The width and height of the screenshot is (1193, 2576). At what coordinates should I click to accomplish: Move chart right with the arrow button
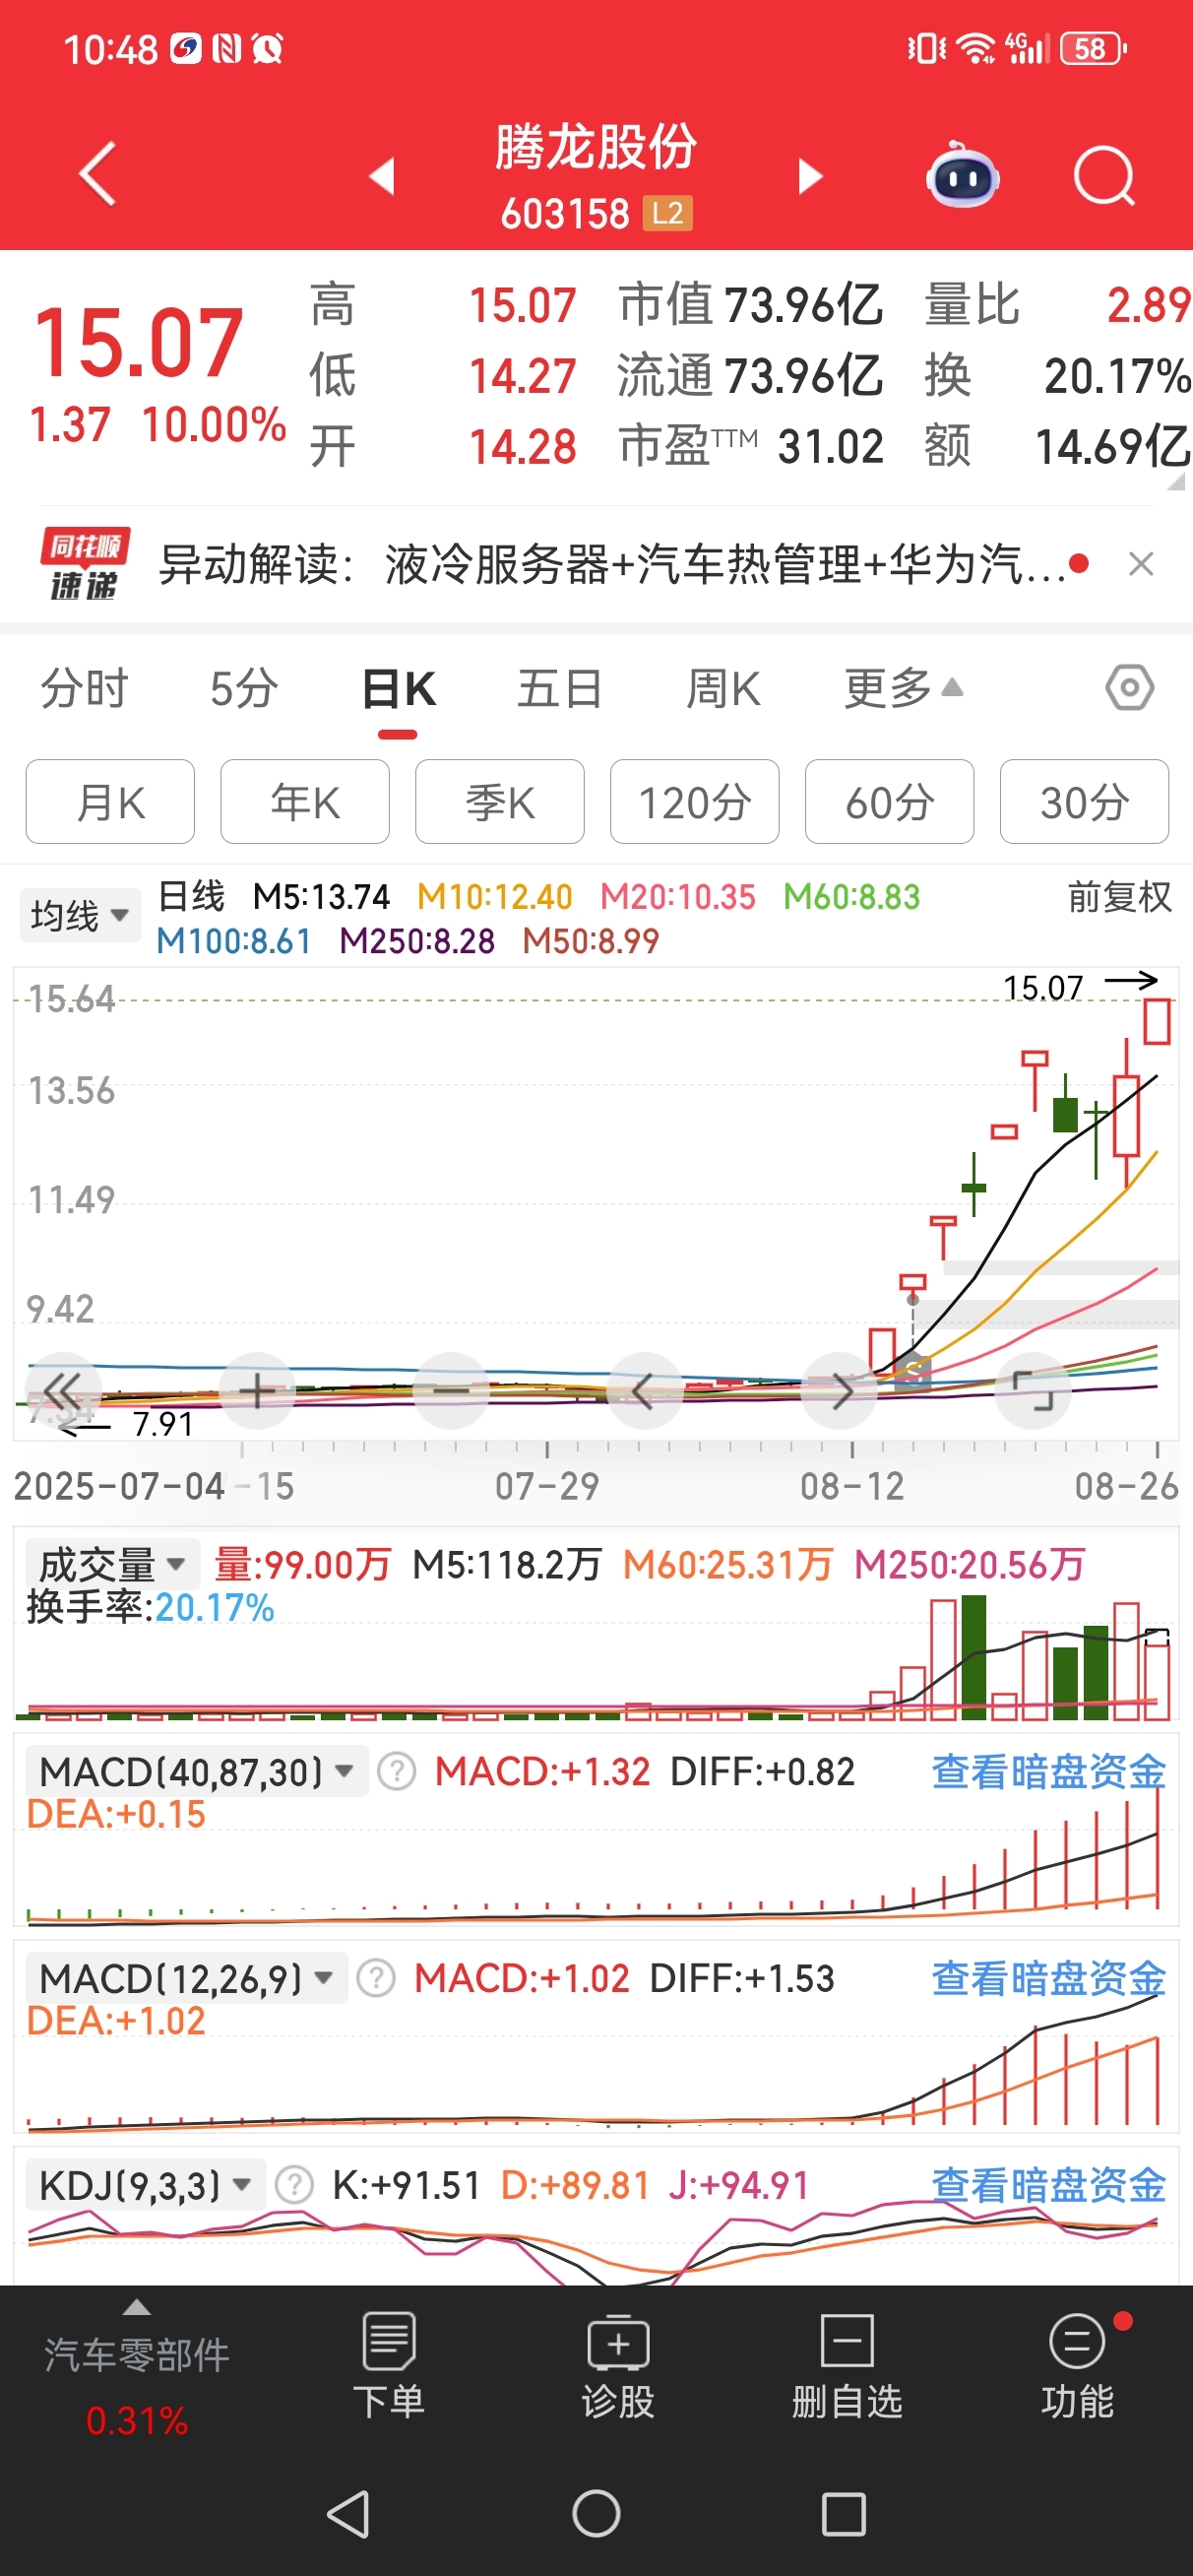point(840,1391)
